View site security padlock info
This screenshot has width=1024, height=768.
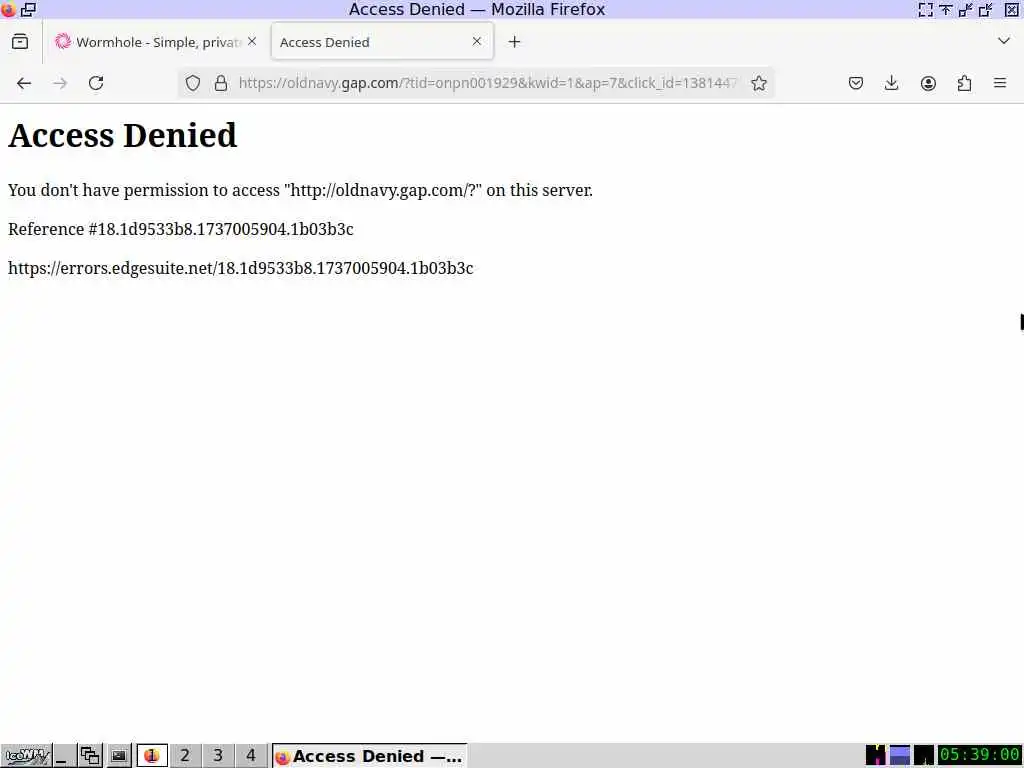click(x=221, y=83)
